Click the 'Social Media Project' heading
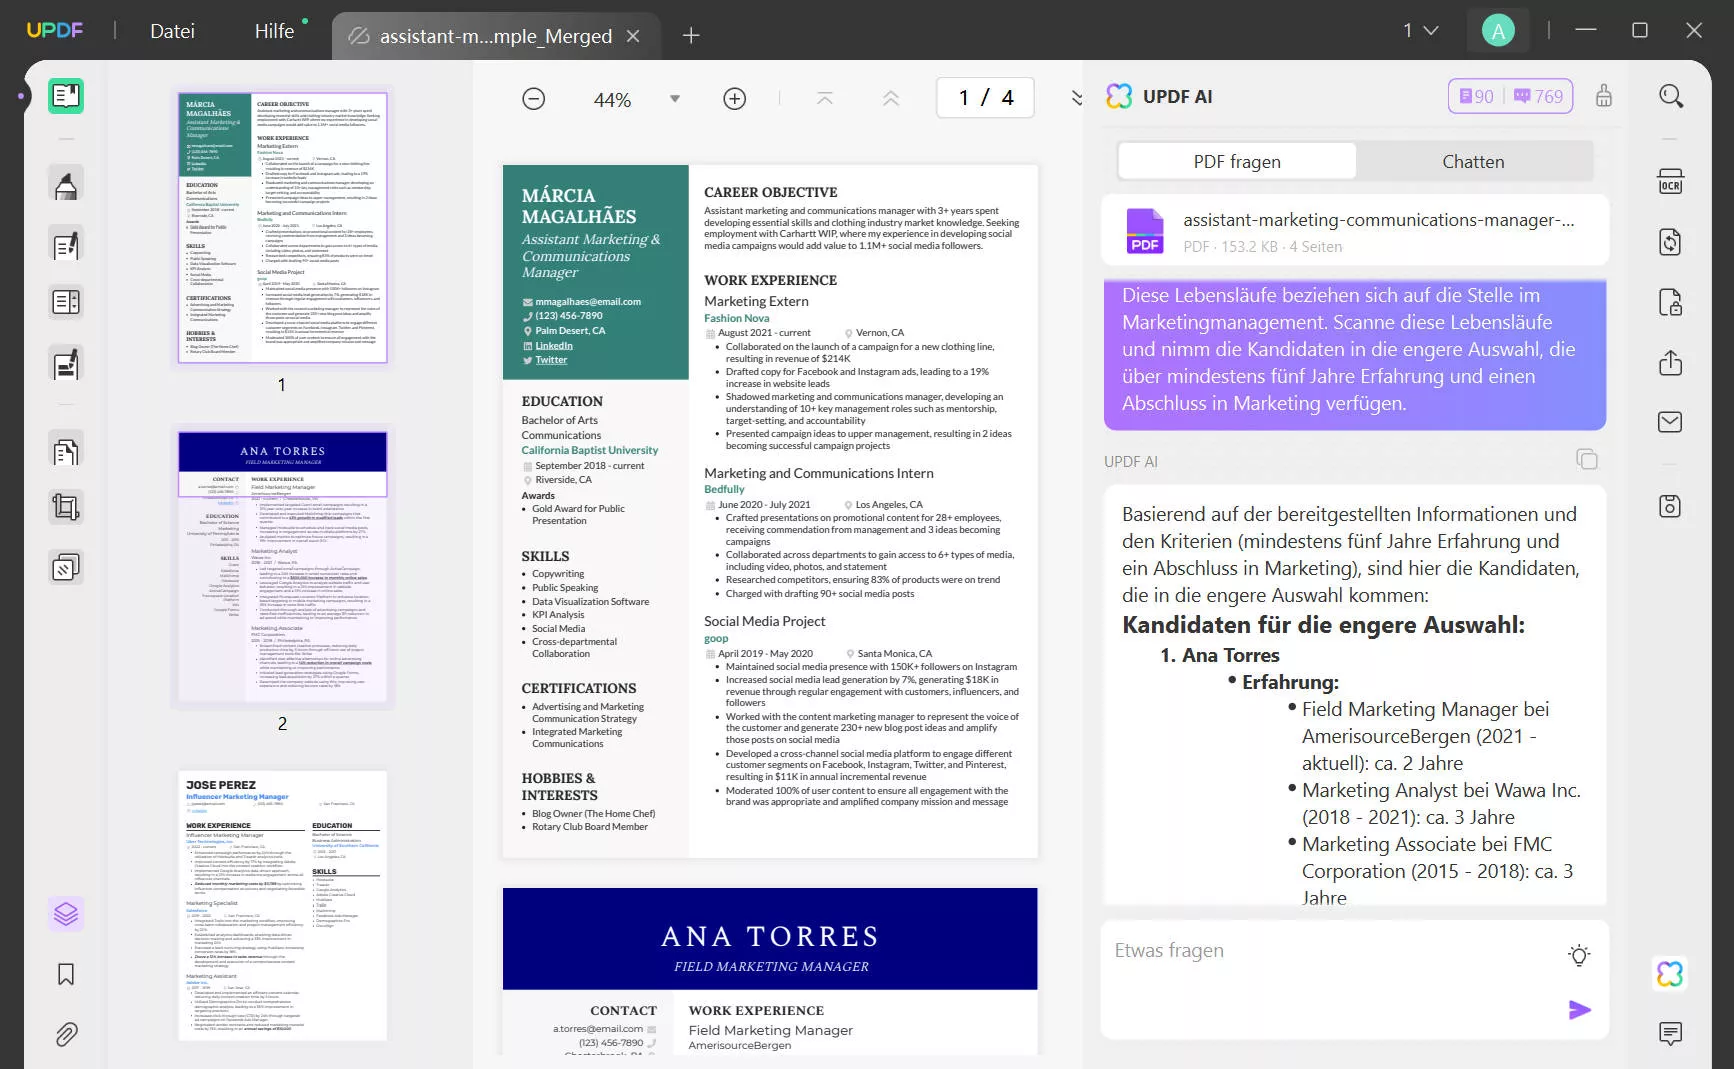Image resolution: width=1734 pixels, height=1069 pixels. click(x=765, y=621)
